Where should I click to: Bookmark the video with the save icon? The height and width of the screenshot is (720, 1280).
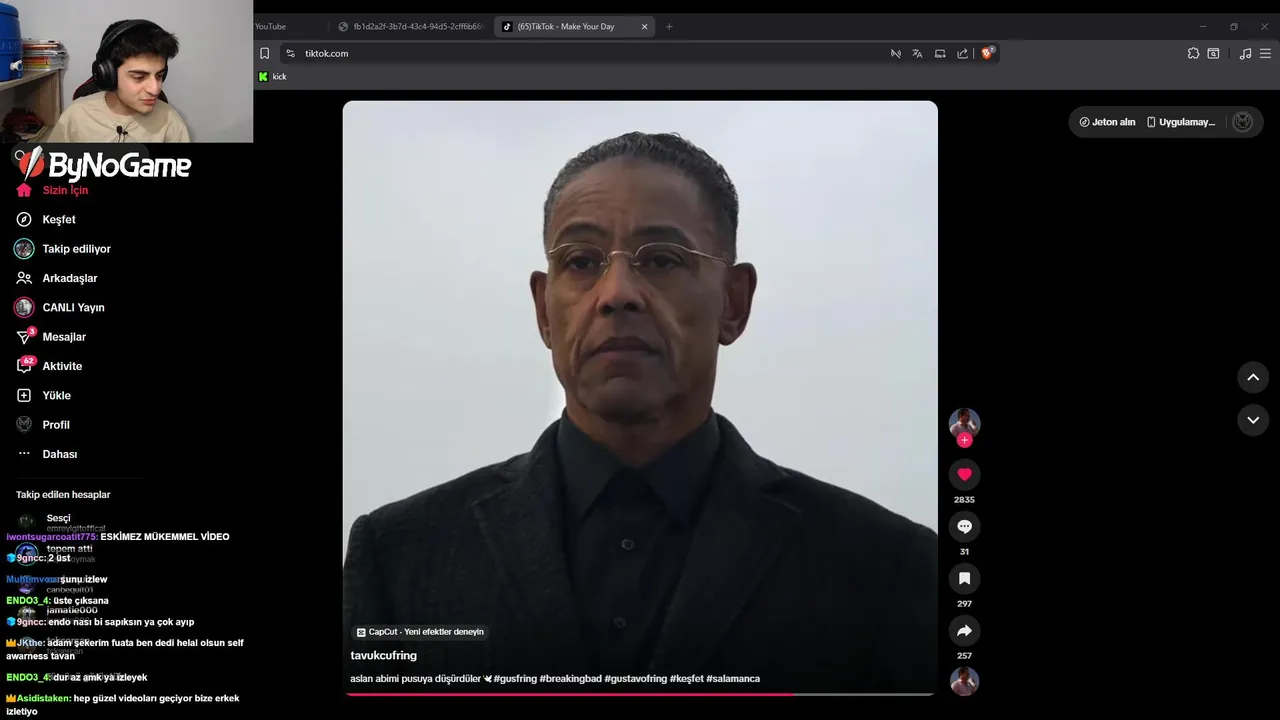tap(964, 578)
